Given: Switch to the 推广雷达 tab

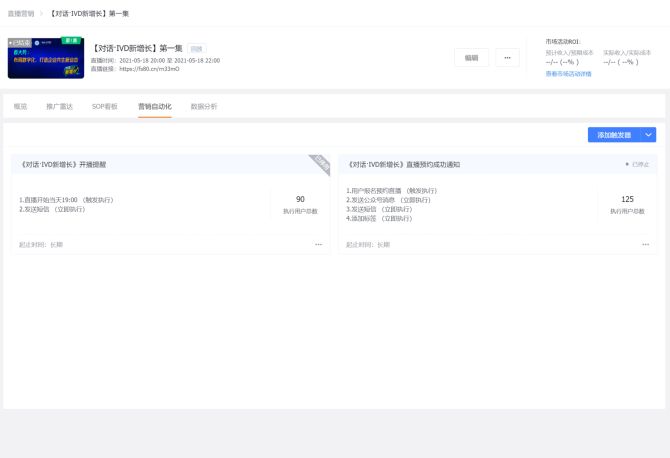Looking at the screenshot, I should [x=59, y=106].
